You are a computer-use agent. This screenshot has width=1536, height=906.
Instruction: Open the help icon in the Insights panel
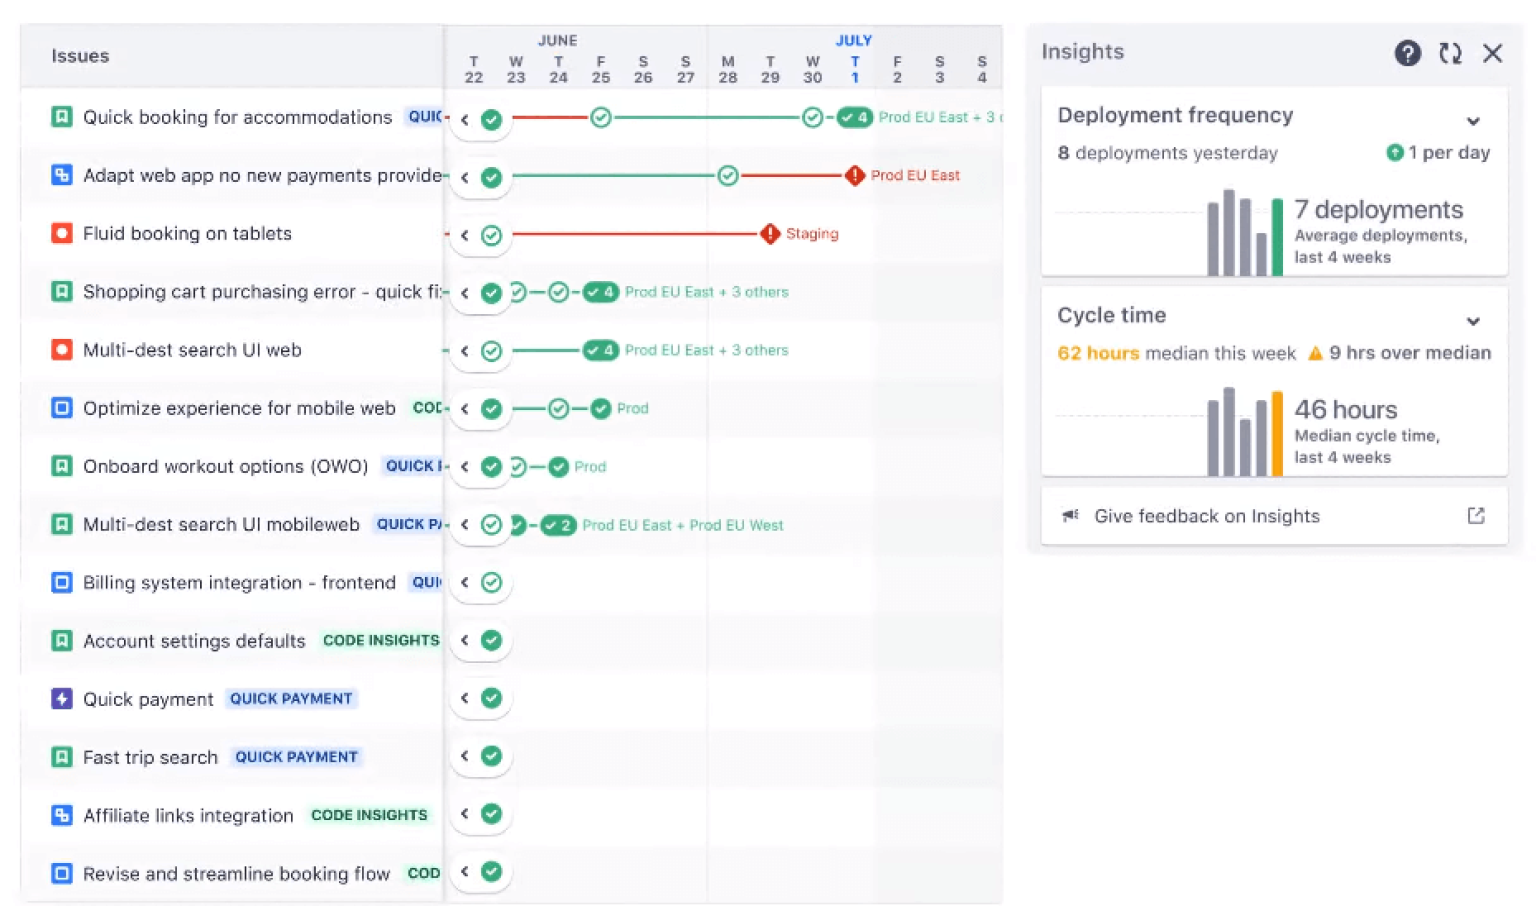click(x=1408, y=54)
